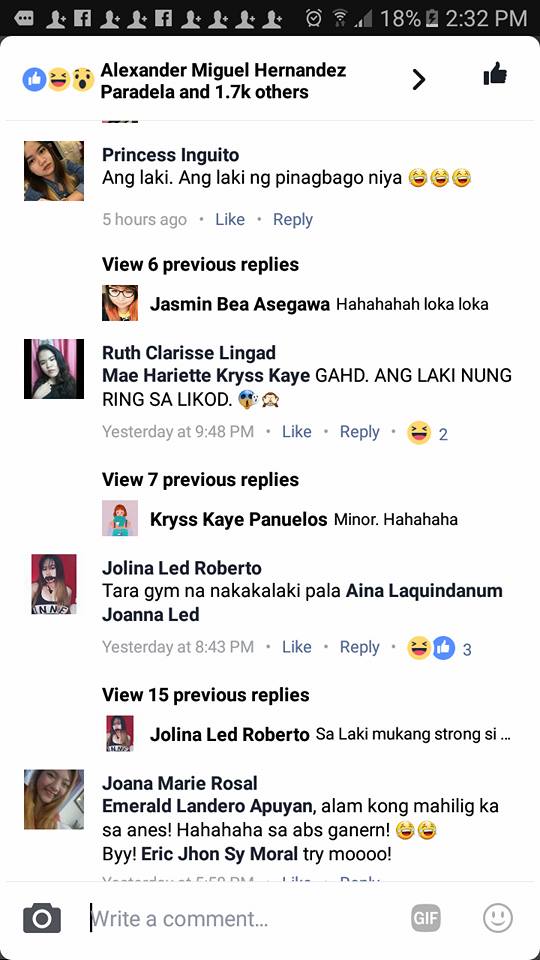Like Ruth Clarisse Lingad's comment

[296, 432]
